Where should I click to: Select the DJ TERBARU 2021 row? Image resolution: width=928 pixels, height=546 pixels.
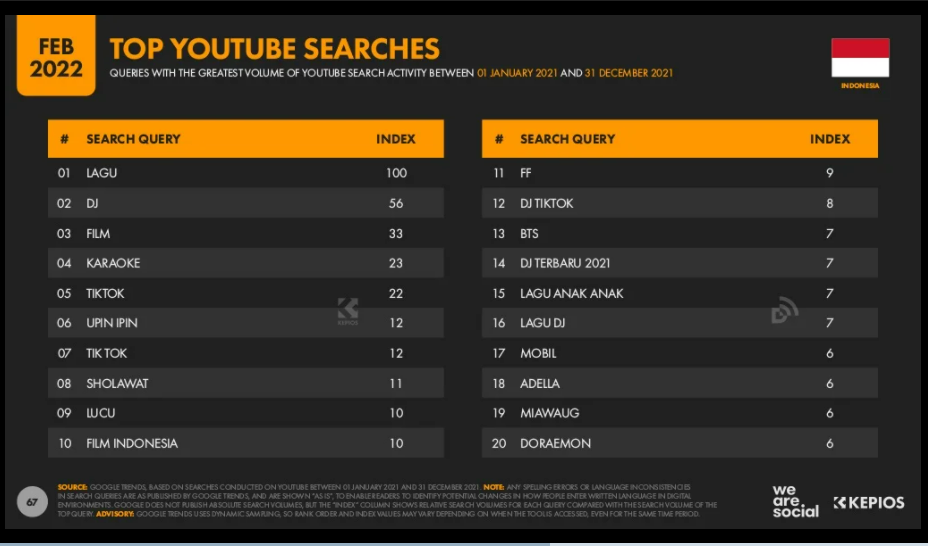tap(680, 263)
